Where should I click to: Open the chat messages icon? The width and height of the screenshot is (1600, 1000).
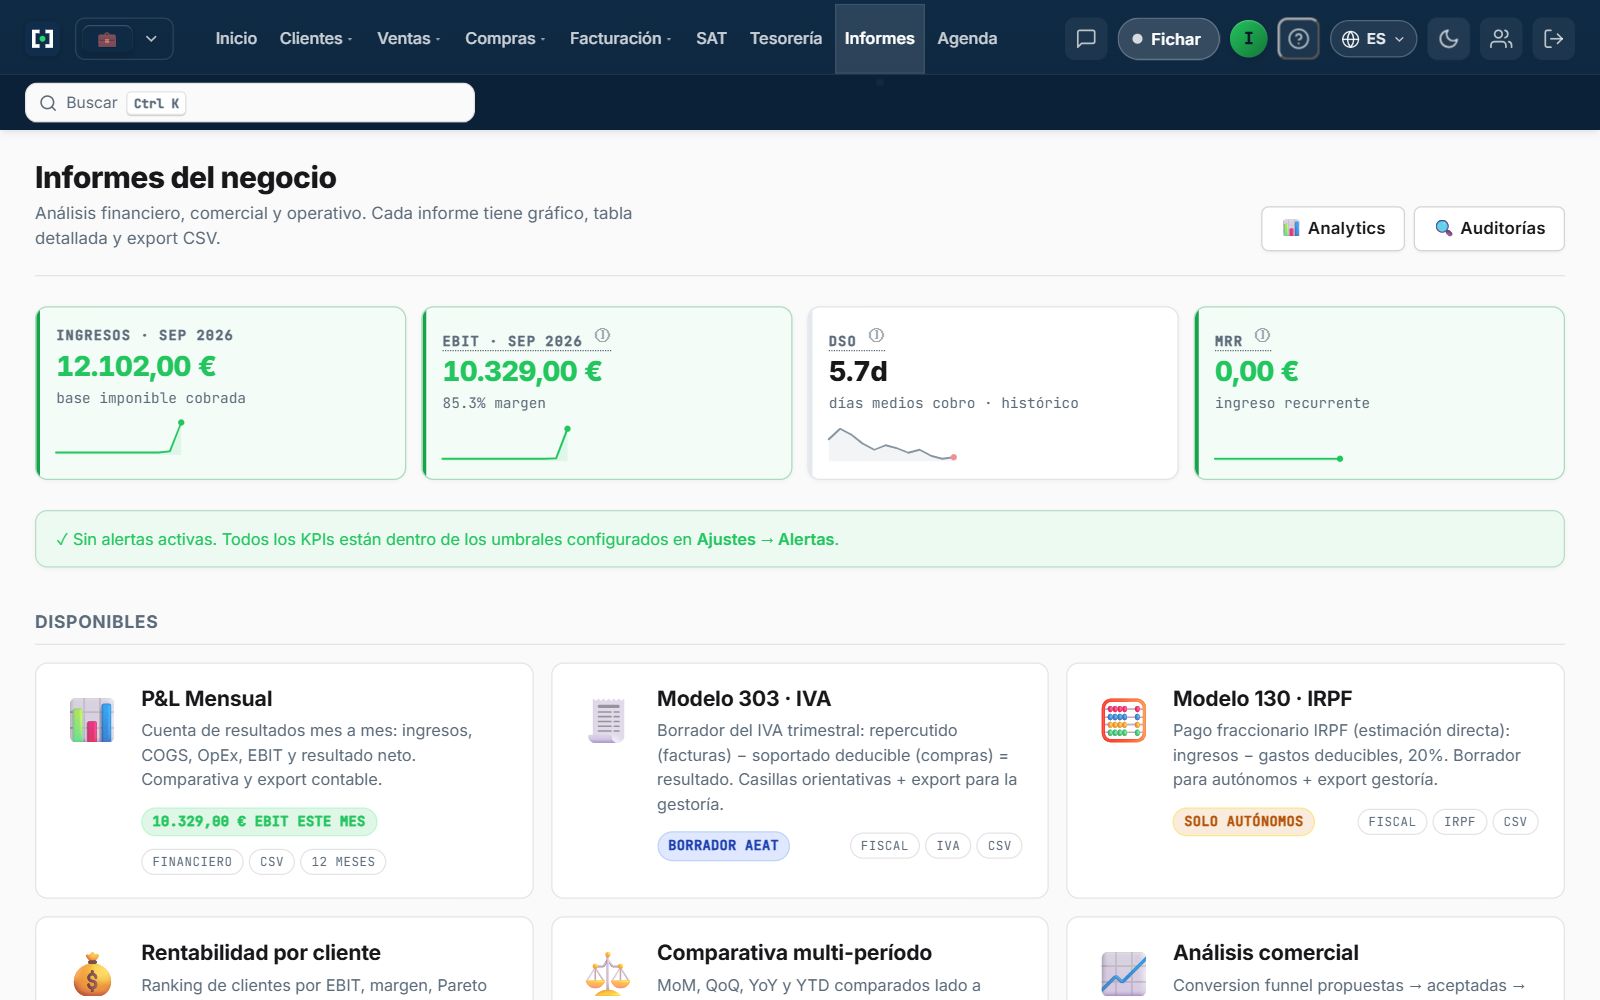click(1086, 39)
